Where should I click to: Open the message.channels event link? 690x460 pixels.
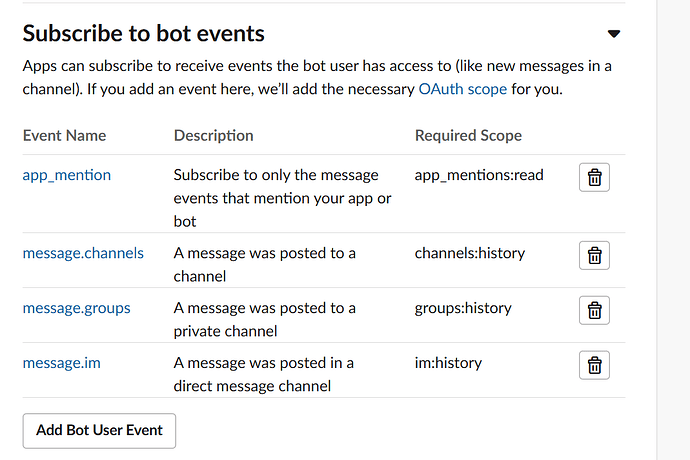(83, 253)
